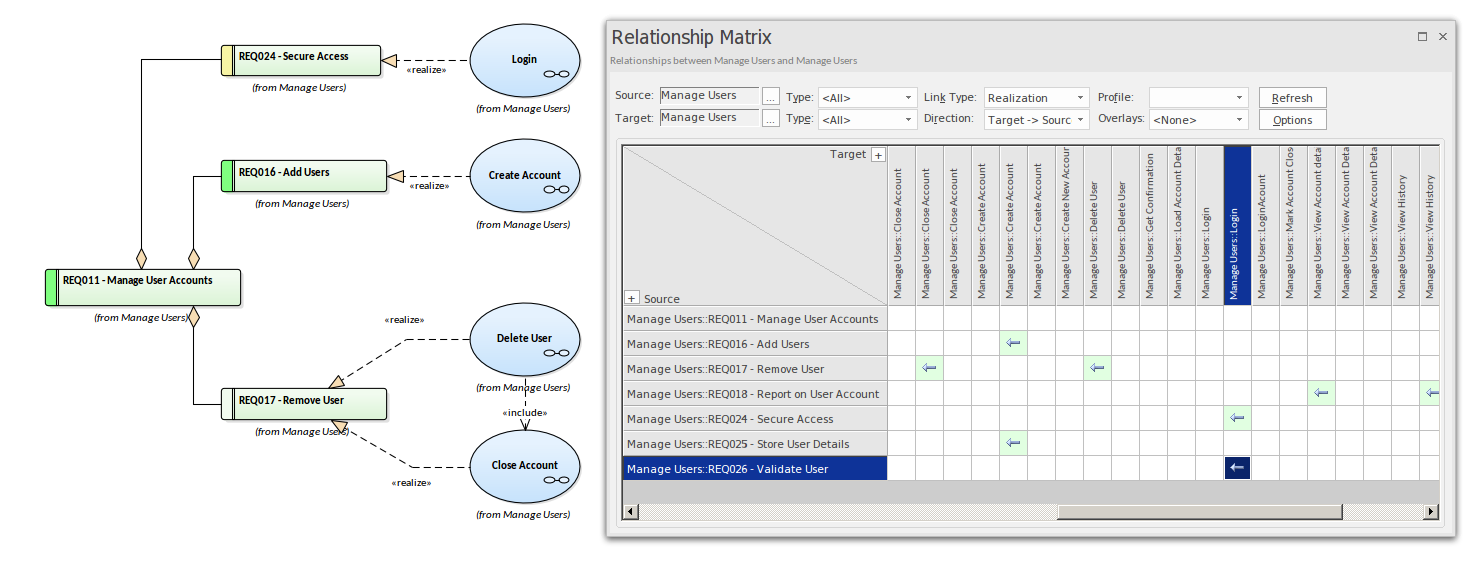The image size is (1476, 562).
Task: Select row header REQ018 - Report on User Account
Action: click(x=755, y=393)
